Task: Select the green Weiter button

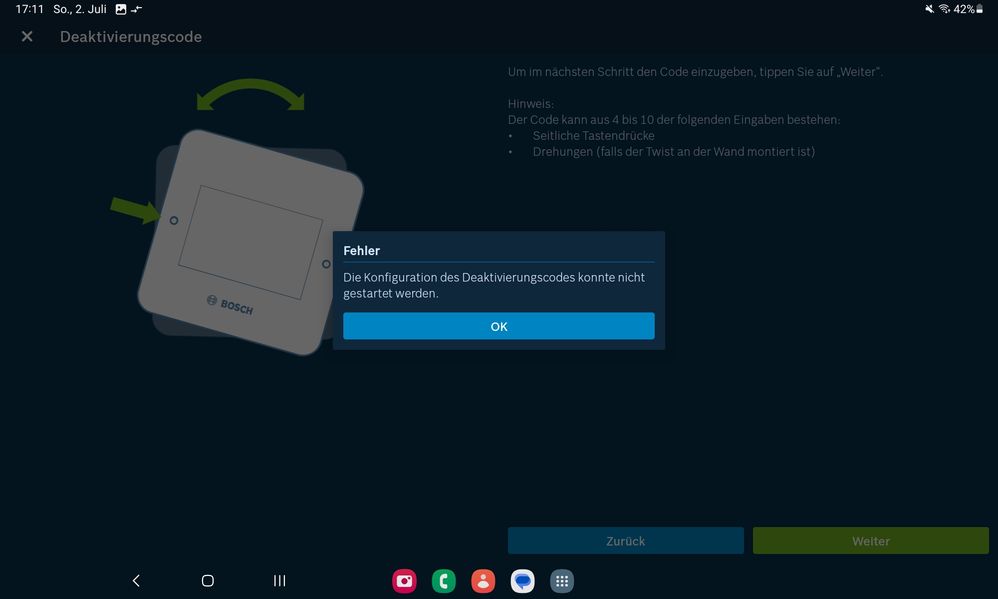Action: pyautogui.click(x=870, y=540)
